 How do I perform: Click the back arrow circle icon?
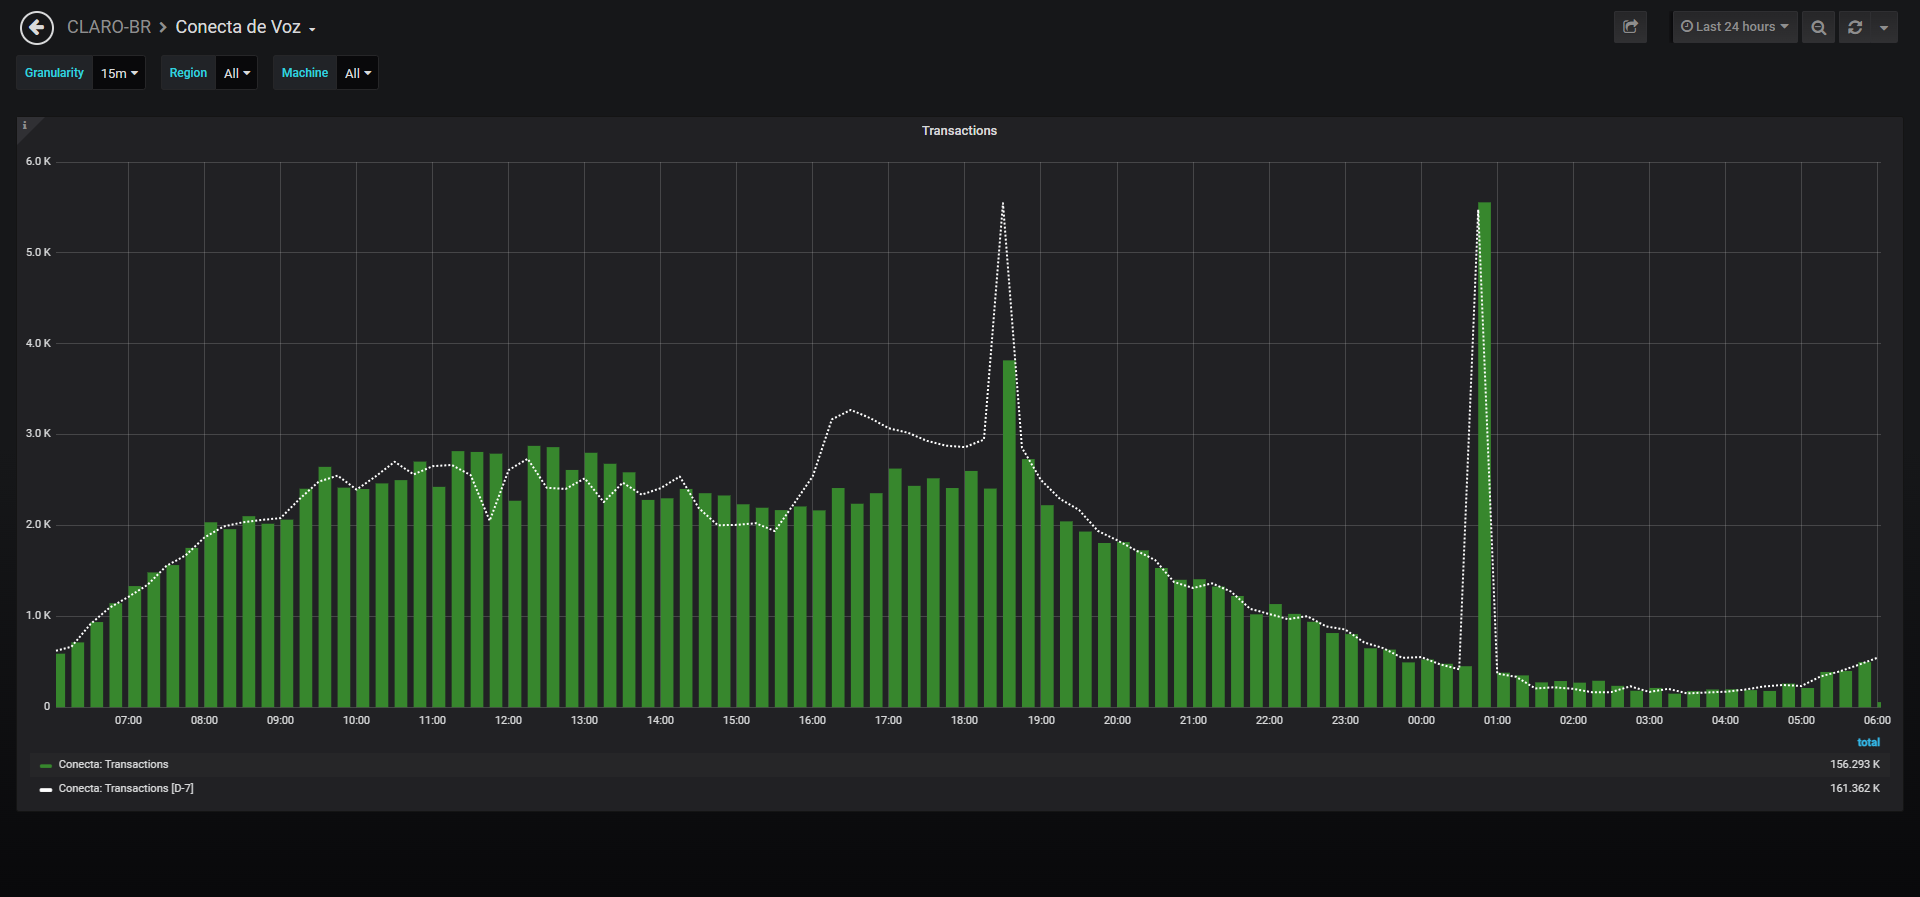(x=37, y=28)
